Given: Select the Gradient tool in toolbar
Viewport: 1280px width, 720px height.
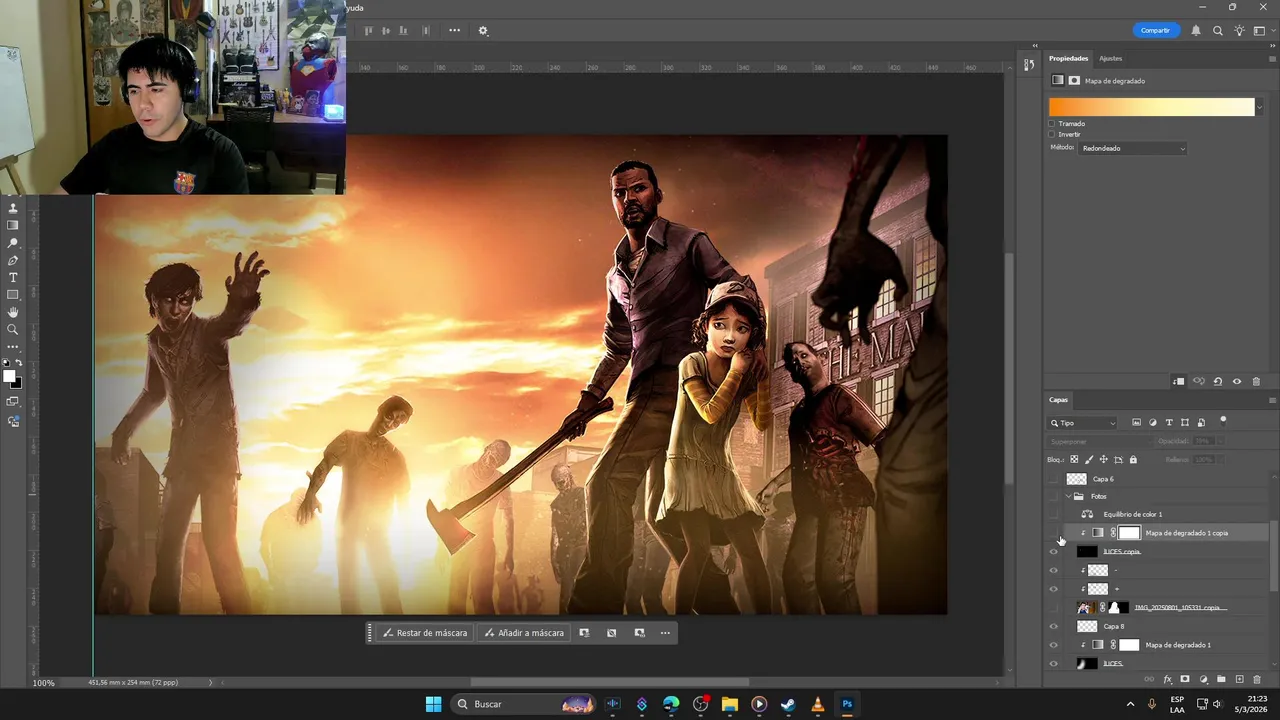Looking at the screenshot, I should click(13, 225).
